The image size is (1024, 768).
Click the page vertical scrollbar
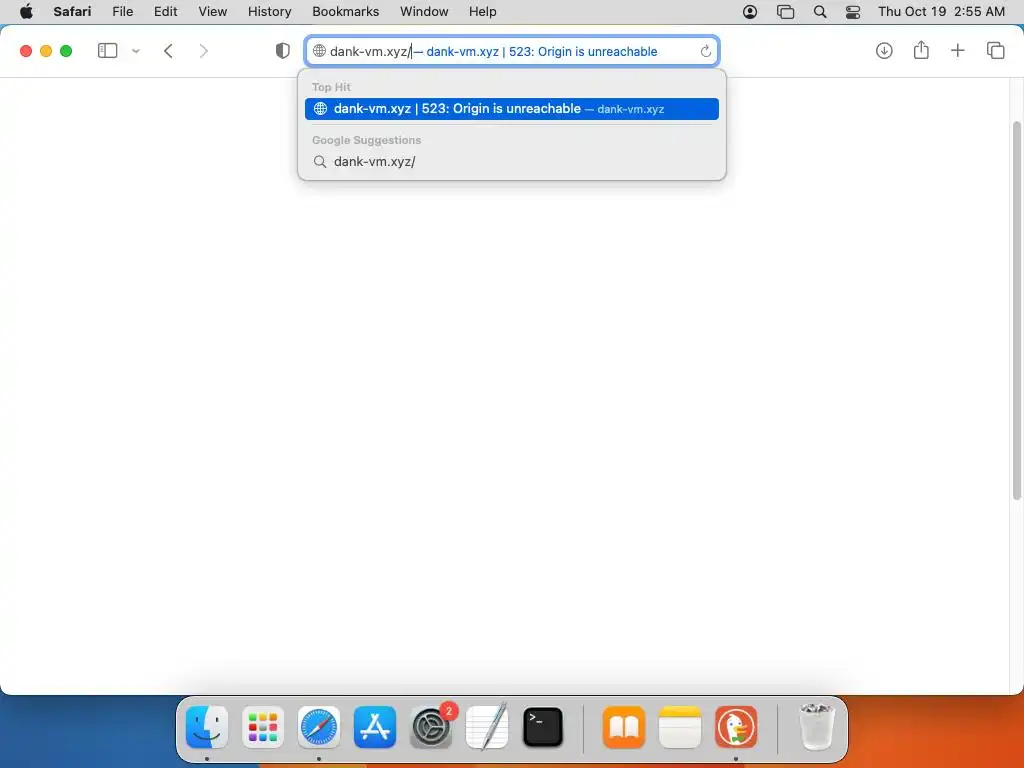click(x=1017, y=311)
